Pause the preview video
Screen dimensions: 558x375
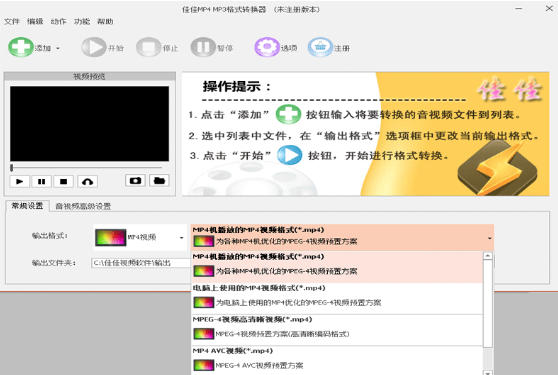(x=42, y=181)
